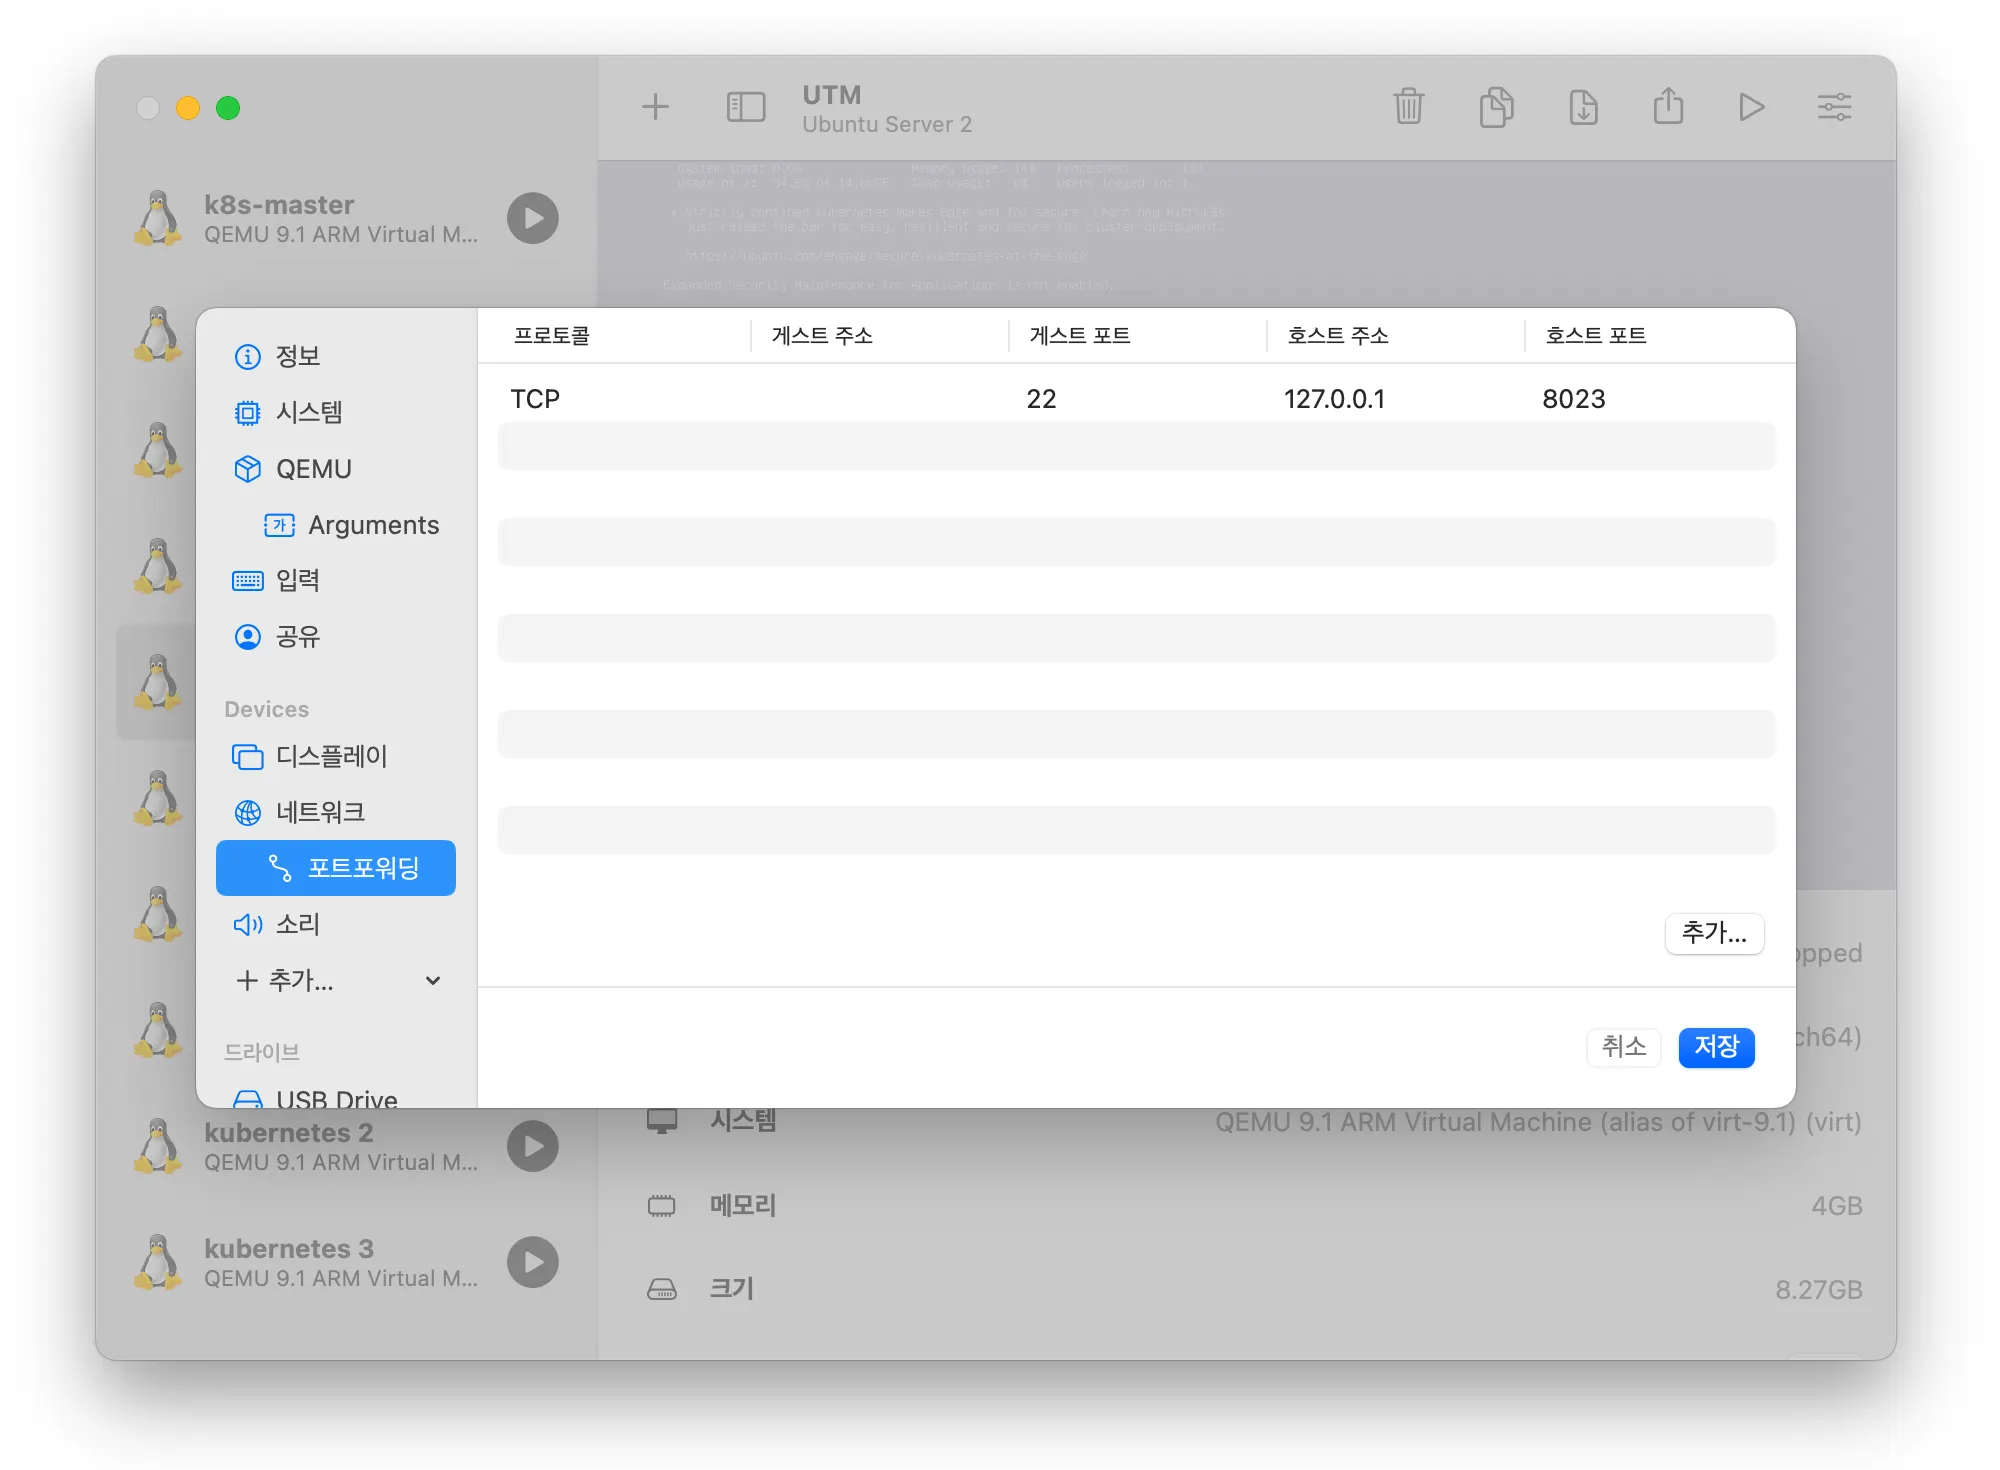Start the kubernetes 3 virtual machine

532,1262
